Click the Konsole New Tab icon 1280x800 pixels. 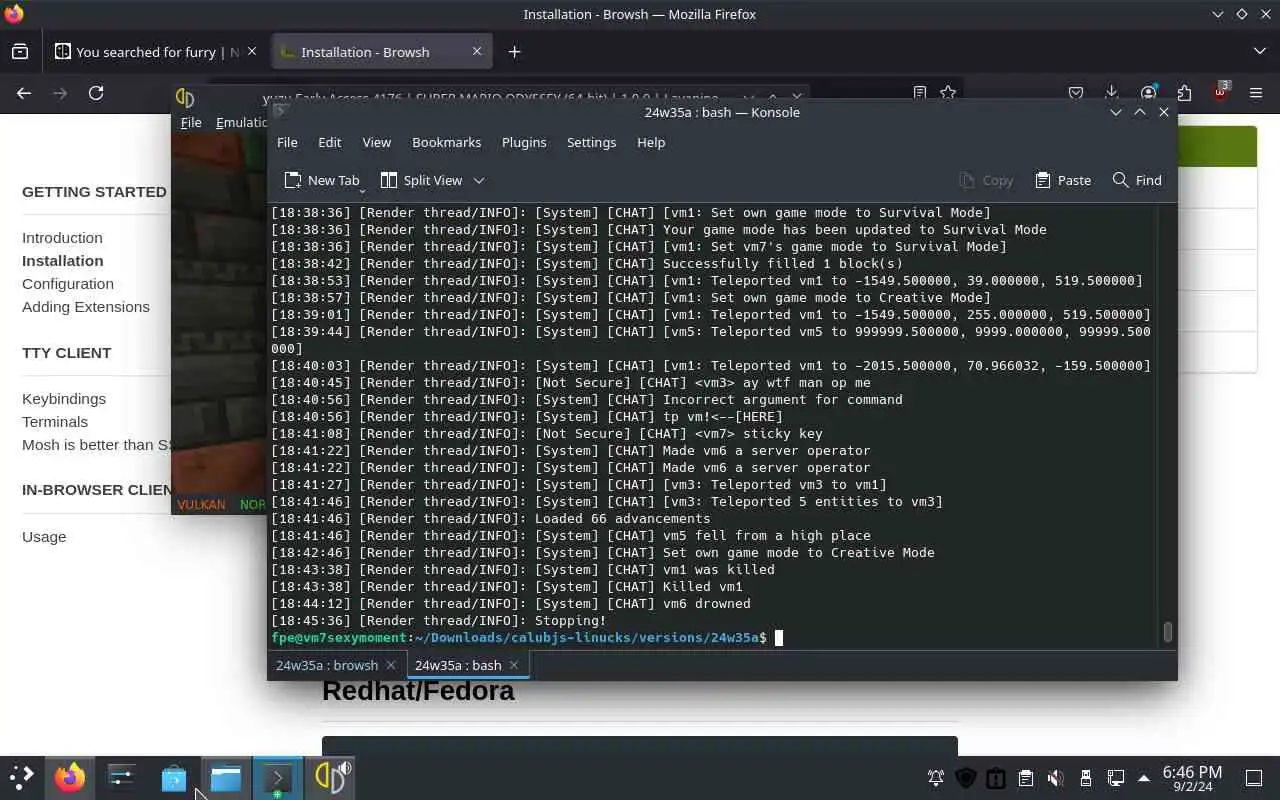(x=293, y=180)
